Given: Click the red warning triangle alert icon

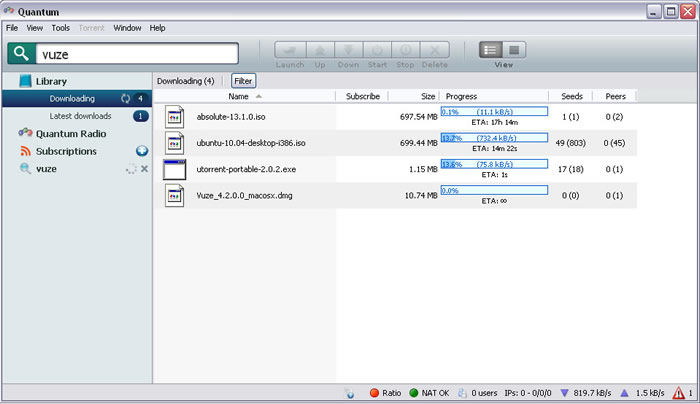Looking at the screenshot, I should coord(679,393).
